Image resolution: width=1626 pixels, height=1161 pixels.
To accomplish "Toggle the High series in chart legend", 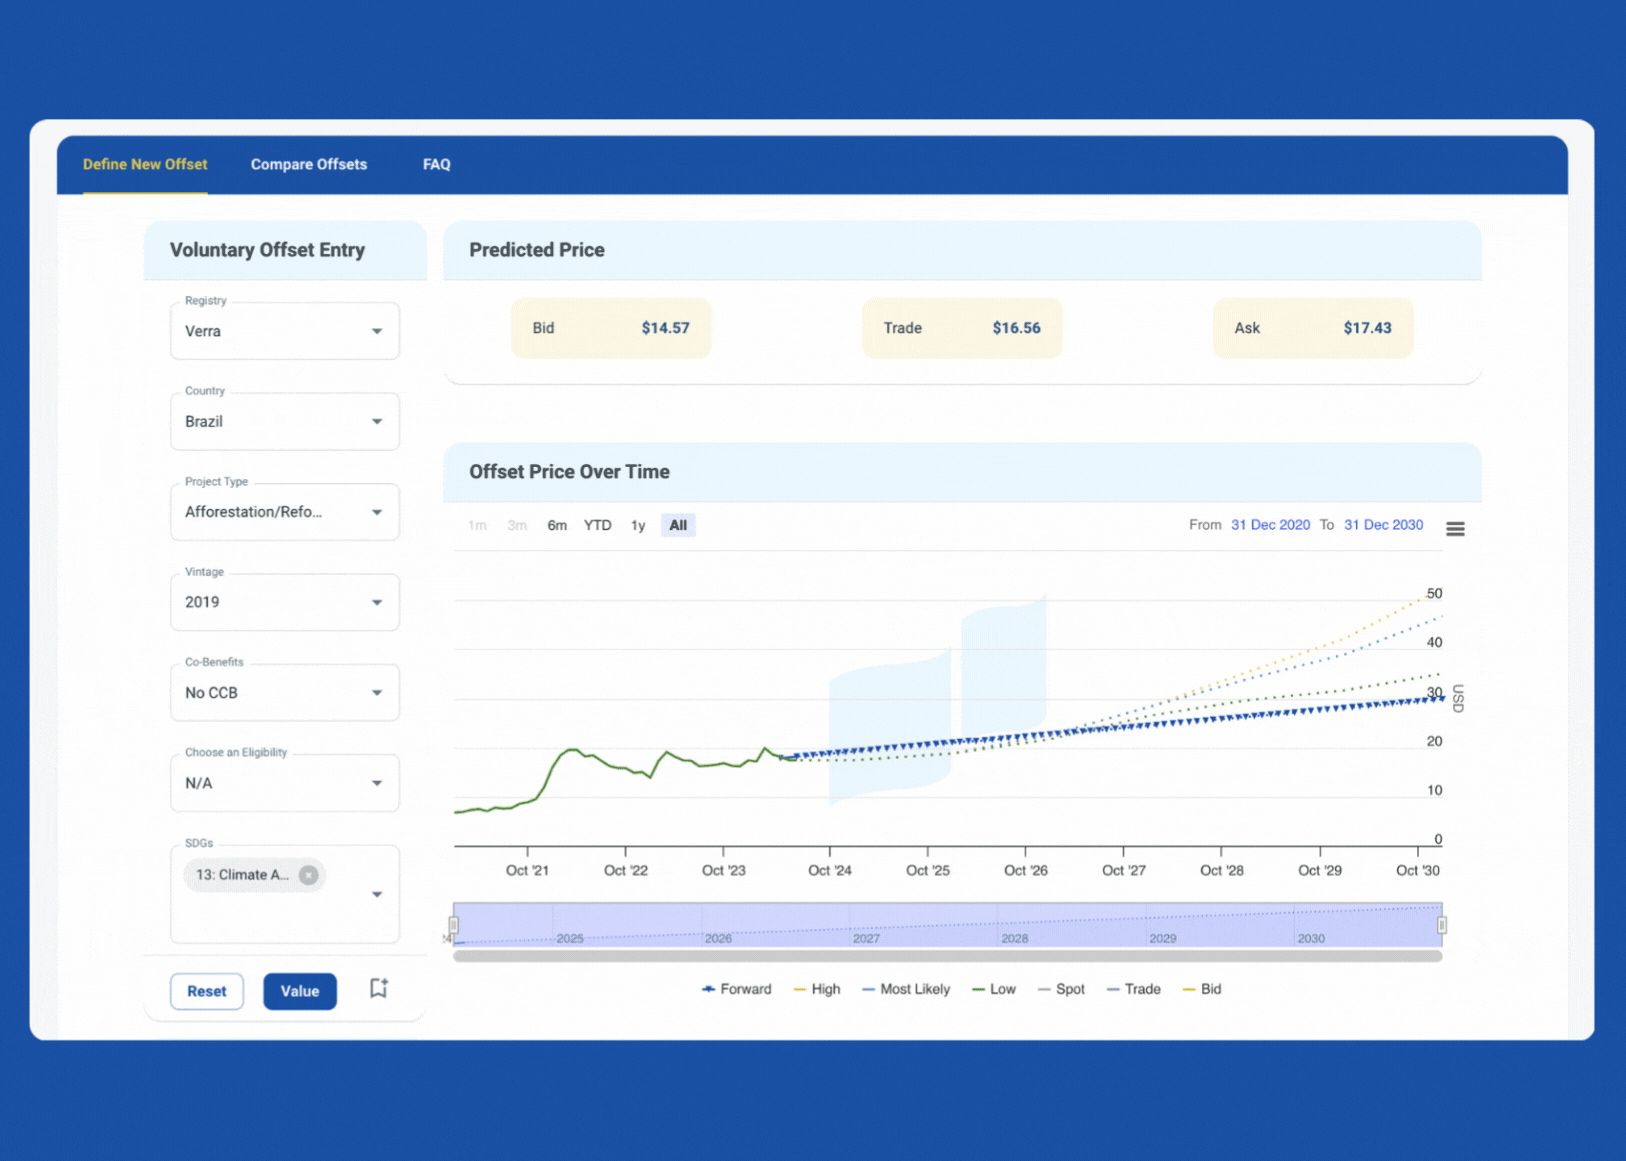I will tap(816, 989).
